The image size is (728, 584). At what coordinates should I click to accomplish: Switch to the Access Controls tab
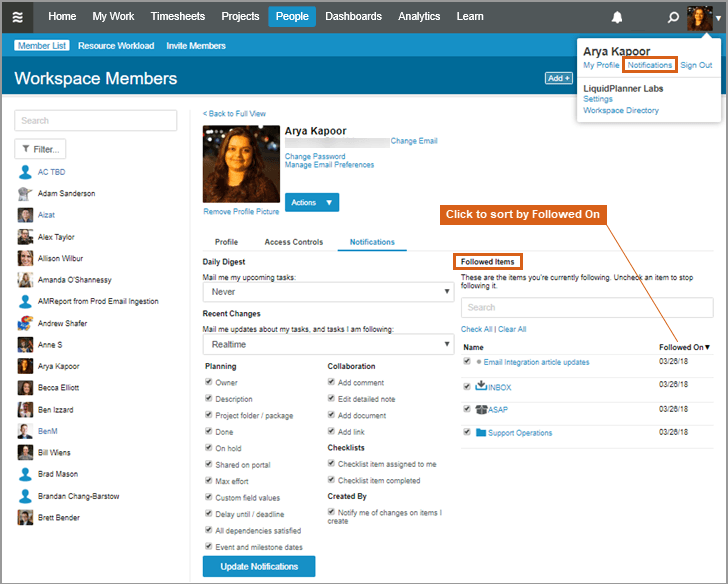click(293, 242)
